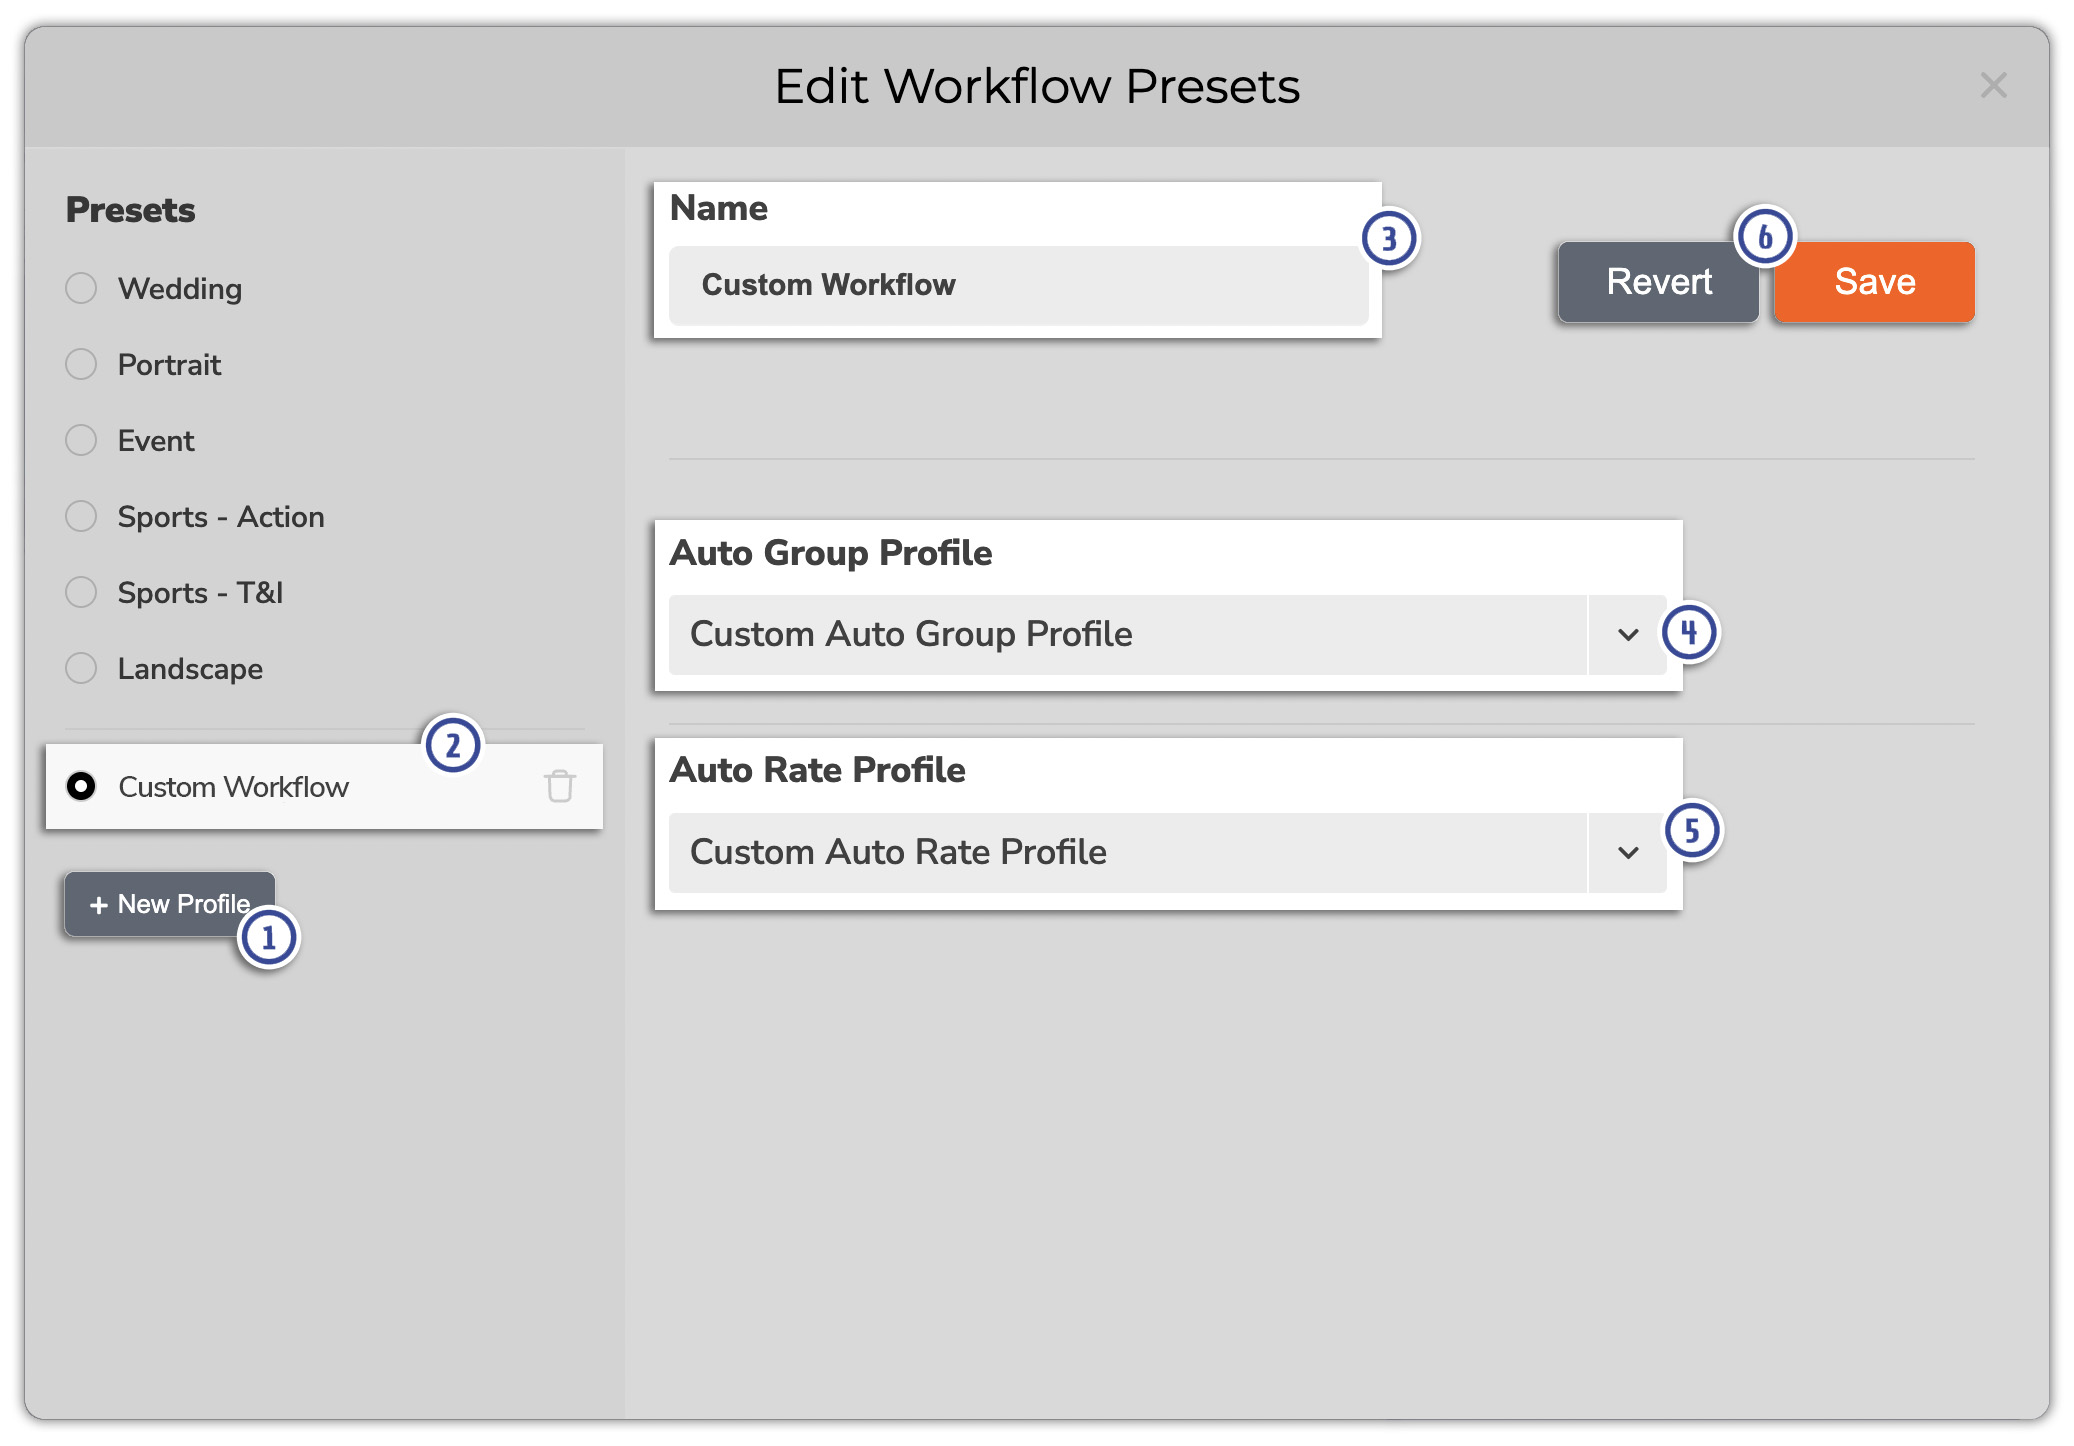The image size is (2074, 1446).
Task: Create a New Profile
Action: (x=169, y=904)
